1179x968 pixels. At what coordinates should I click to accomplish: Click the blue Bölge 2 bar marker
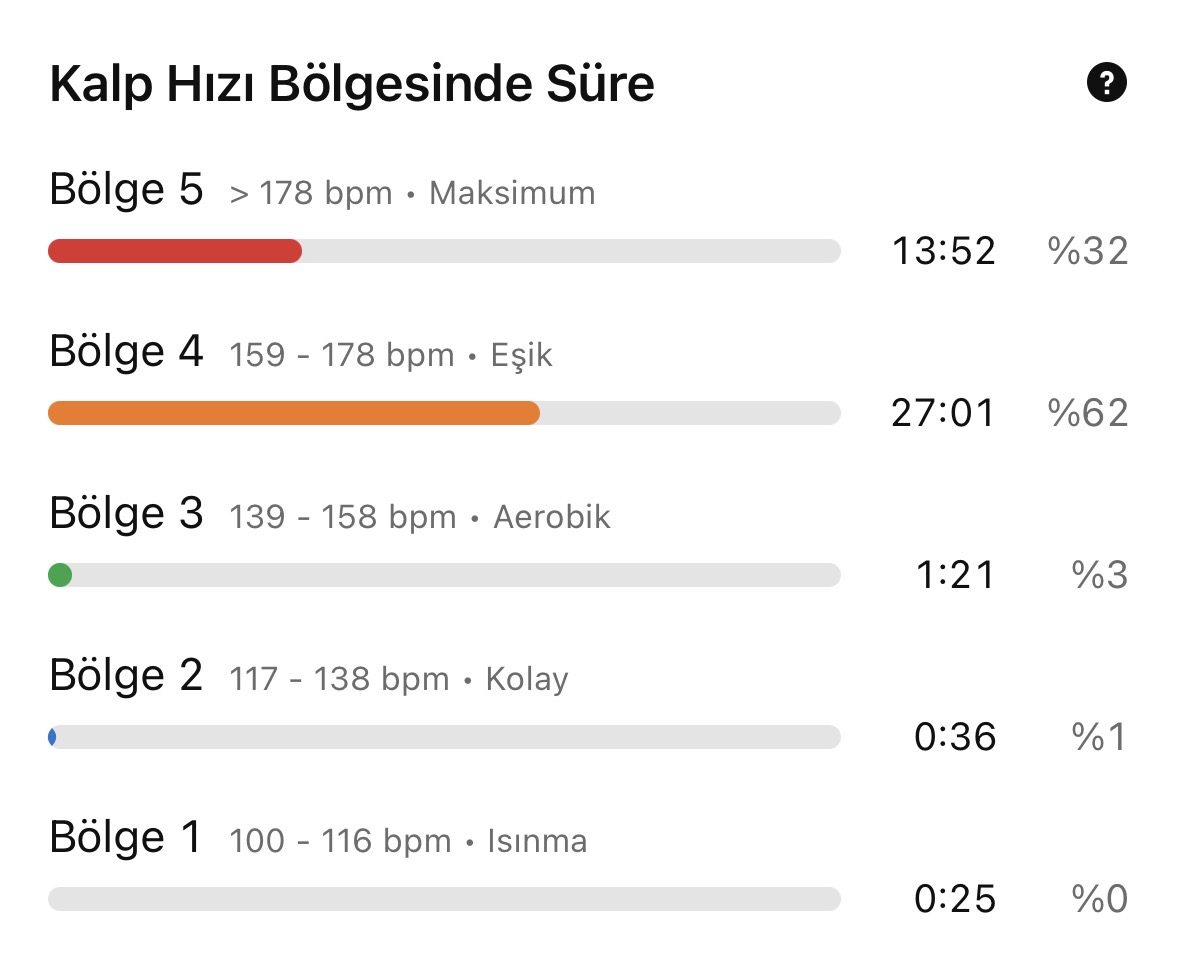pyautogui.click(x=52, y=737)
